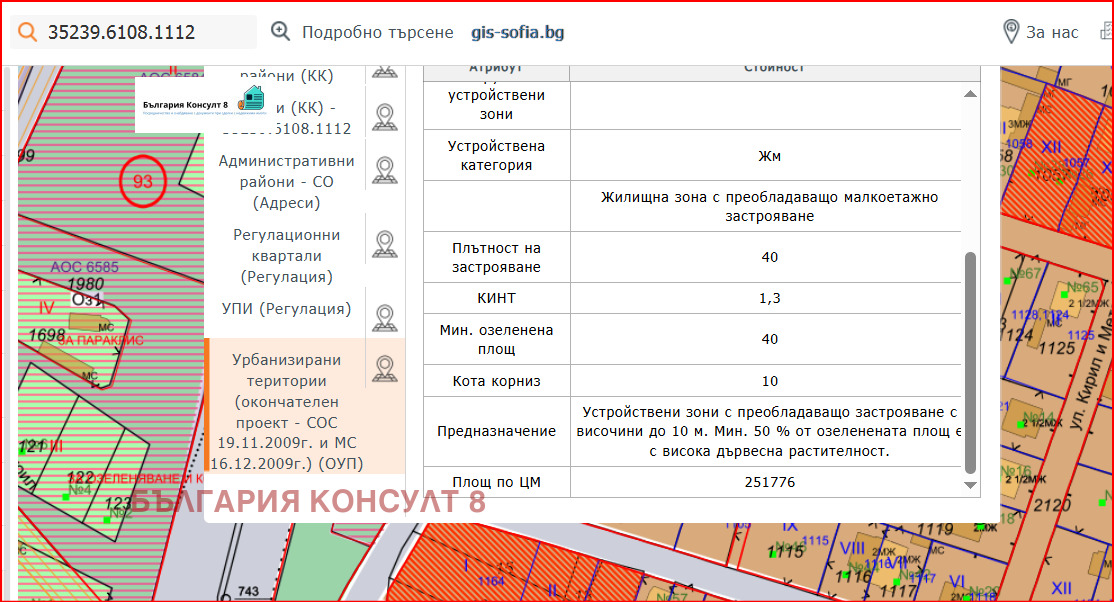The image size is (1114, 602).
Task: Select the Административни райони - СО (Адреси) layer
Action: click(287, 181)
